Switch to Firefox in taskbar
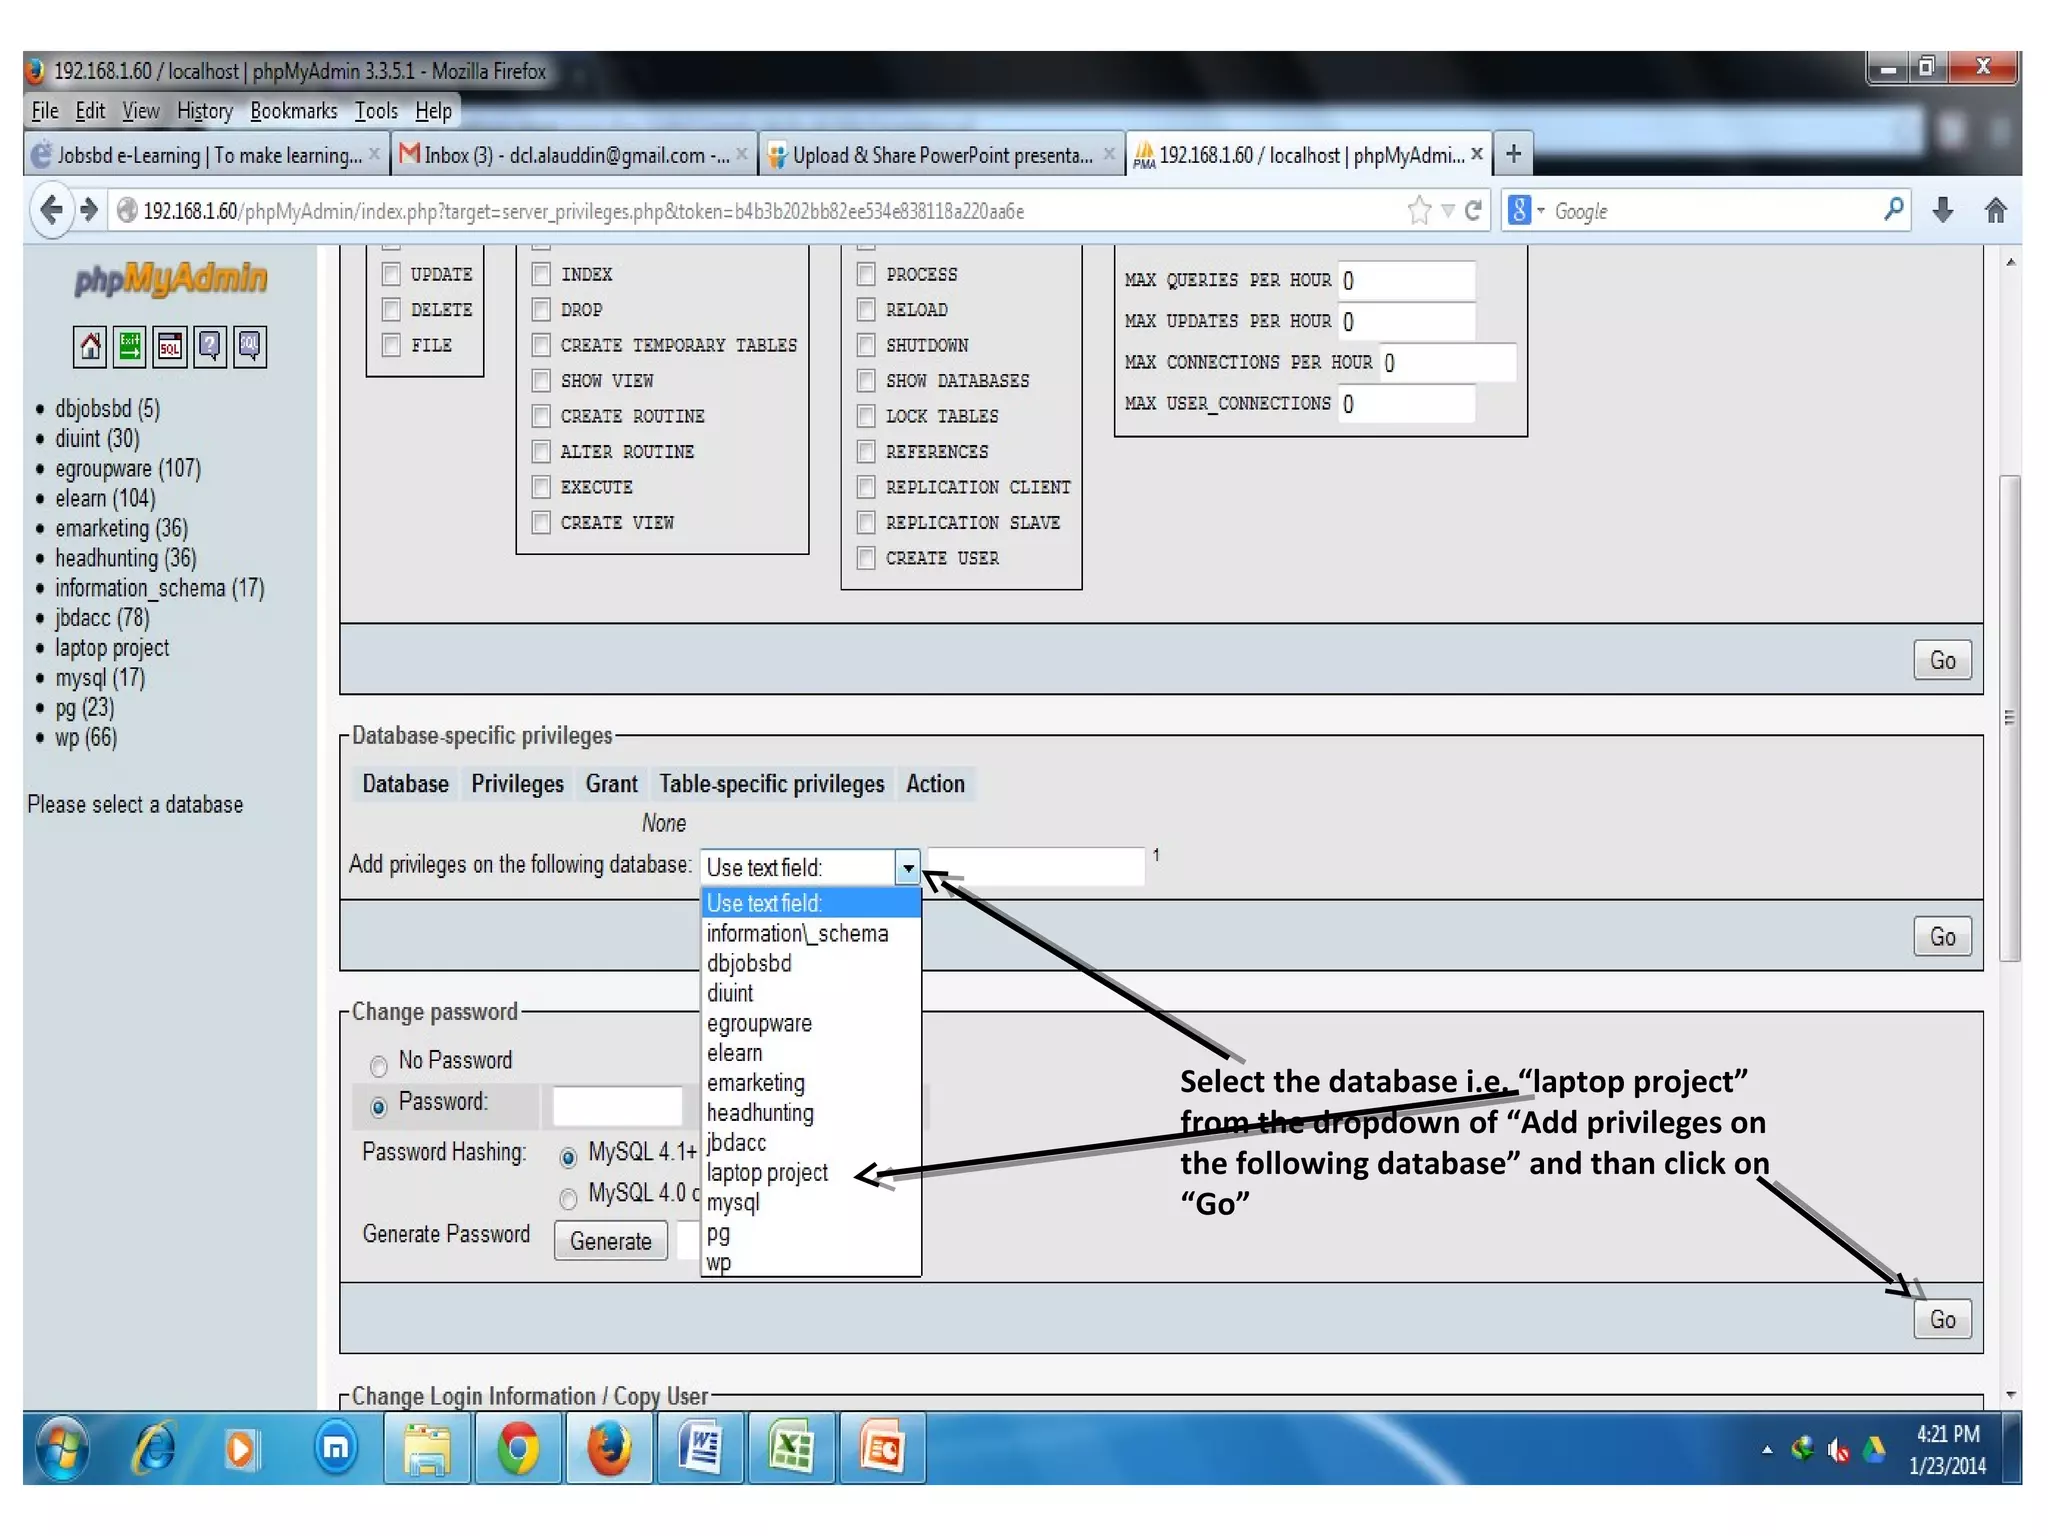Viewport: 2048px width, 1536px height. 609,1449
